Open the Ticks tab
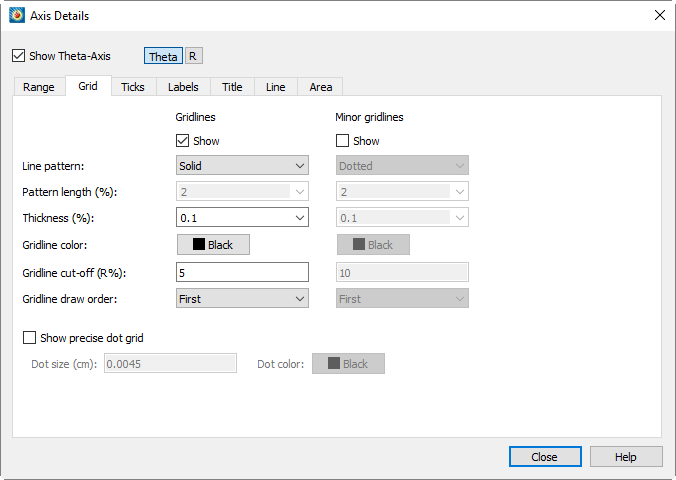 tap(133, 87)
